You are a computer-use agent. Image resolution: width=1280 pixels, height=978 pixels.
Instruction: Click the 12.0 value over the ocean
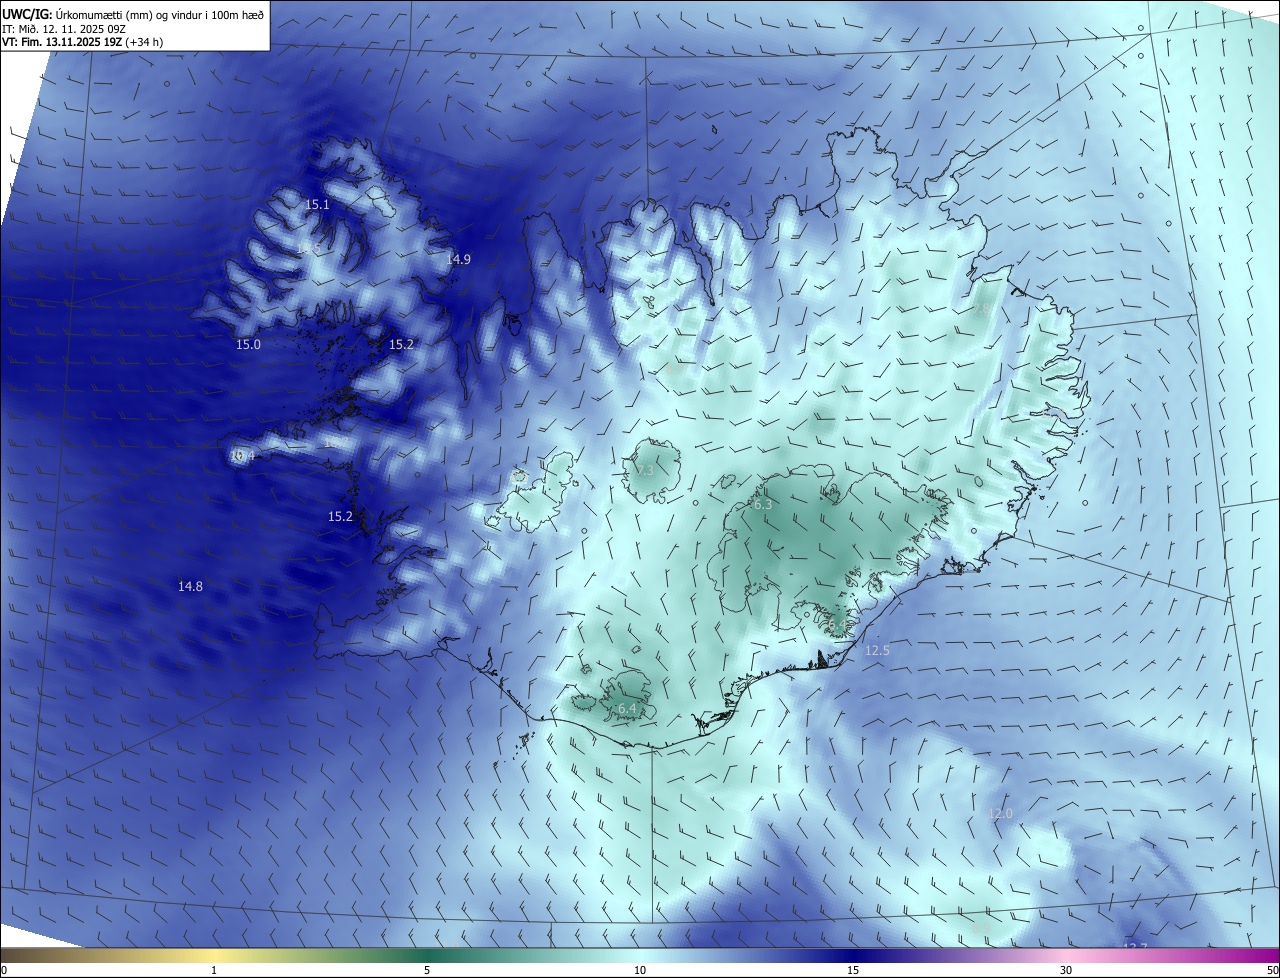(x=1000, y=813)
